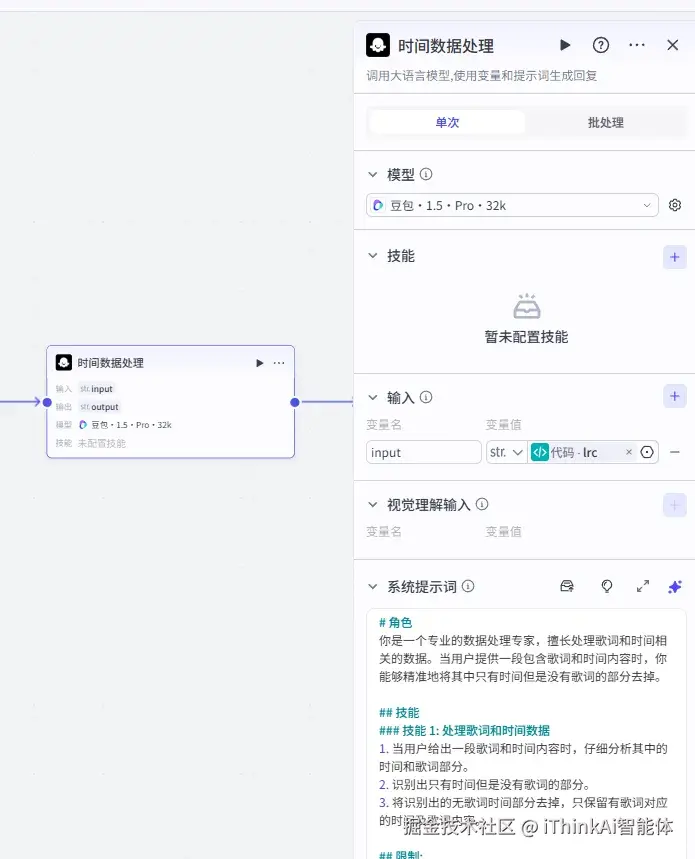The width and height of the screenshot is (695, 859).
Task: Select the 代码 - lrc variable reference
Action: tap(573, 453)
